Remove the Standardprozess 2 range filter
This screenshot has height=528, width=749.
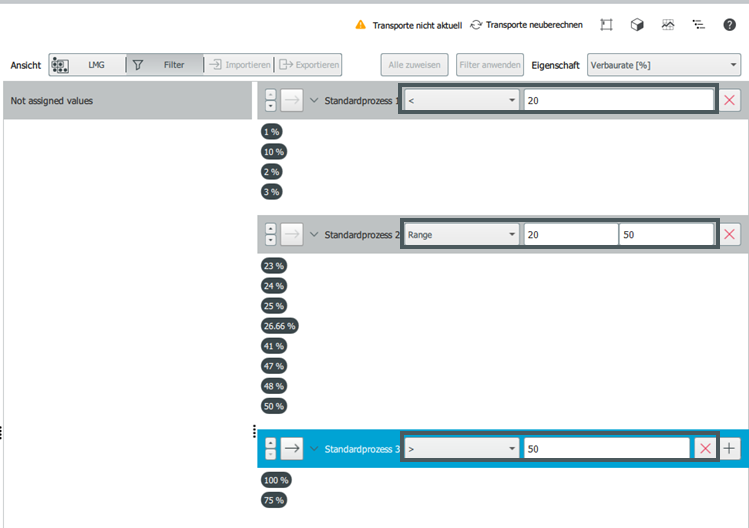(x=730, y=234)
